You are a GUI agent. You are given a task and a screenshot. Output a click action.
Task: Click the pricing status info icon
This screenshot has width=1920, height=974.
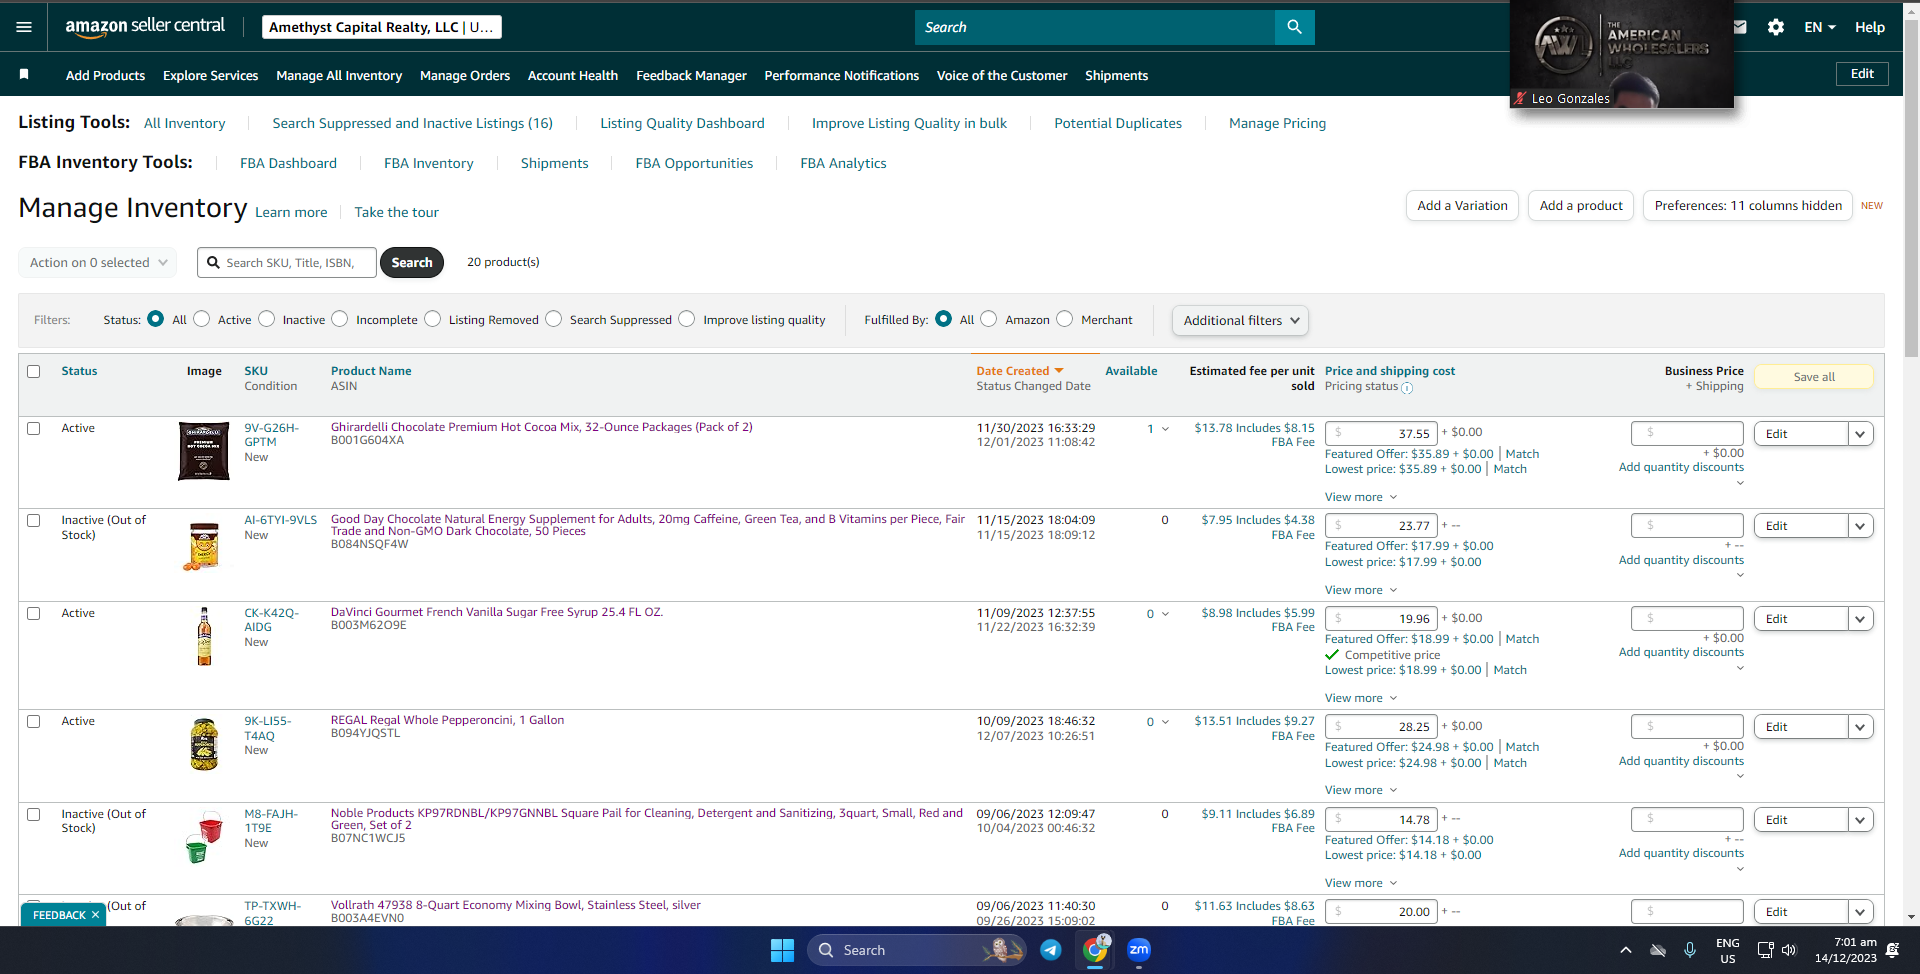1407,388
